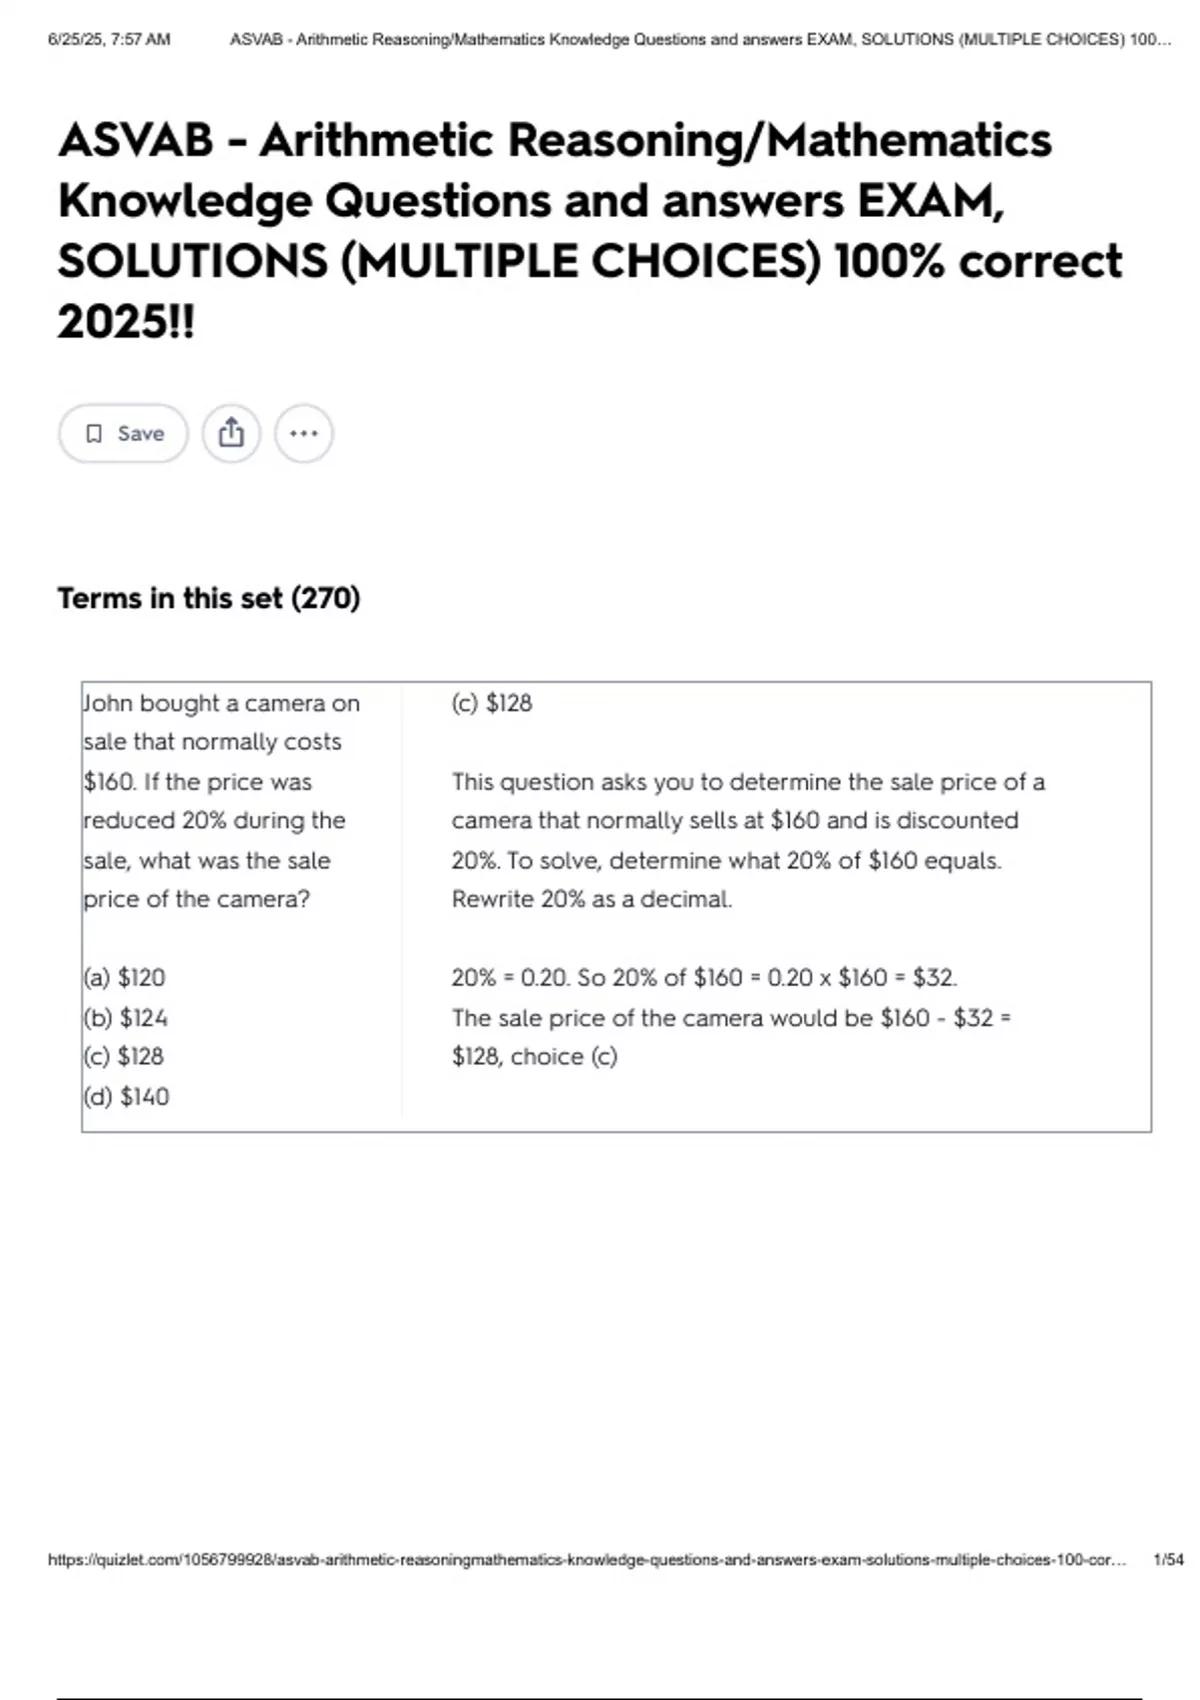Click the "$128, choice (c)" conclusion line
This screenshot has width=1200, height=1700.
[x=534, y=1056]
